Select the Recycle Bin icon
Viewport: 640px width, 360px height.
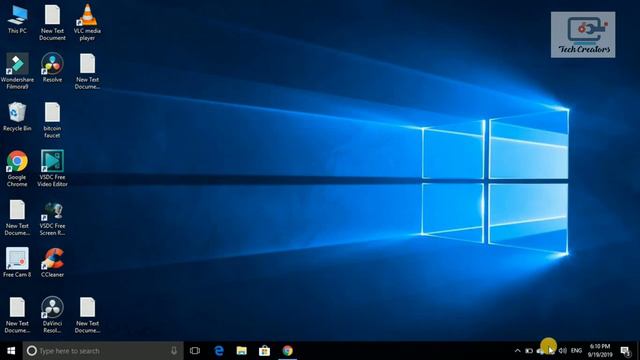pos(17,117)
